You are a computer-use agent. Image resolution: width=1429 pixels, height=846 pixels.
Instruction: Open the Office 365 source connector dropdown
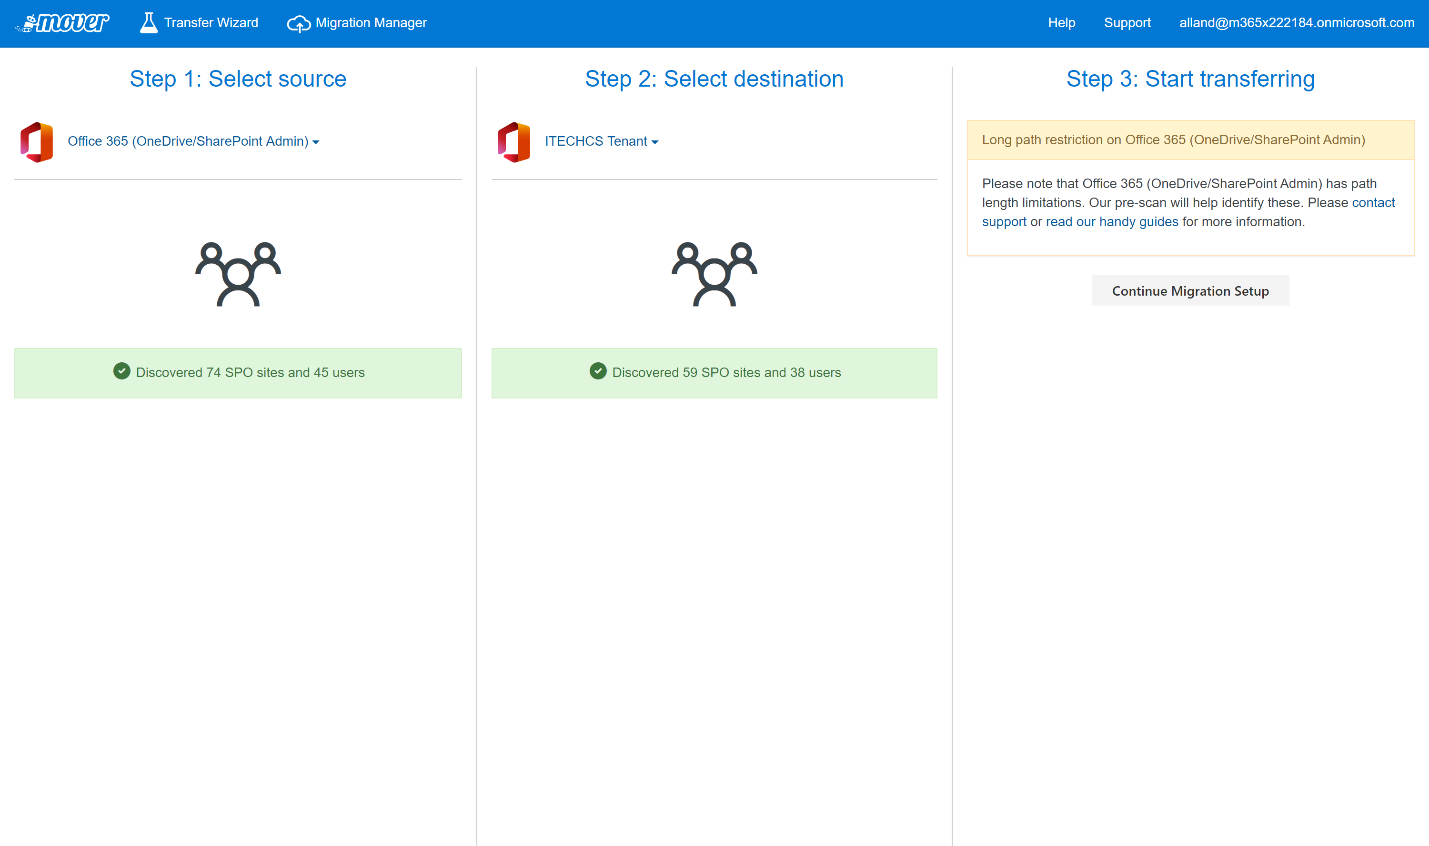click(193, 142)
